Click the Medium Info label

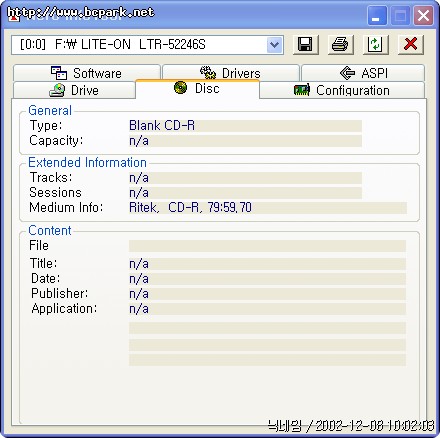pyautogui.click(x=66, y=208)
